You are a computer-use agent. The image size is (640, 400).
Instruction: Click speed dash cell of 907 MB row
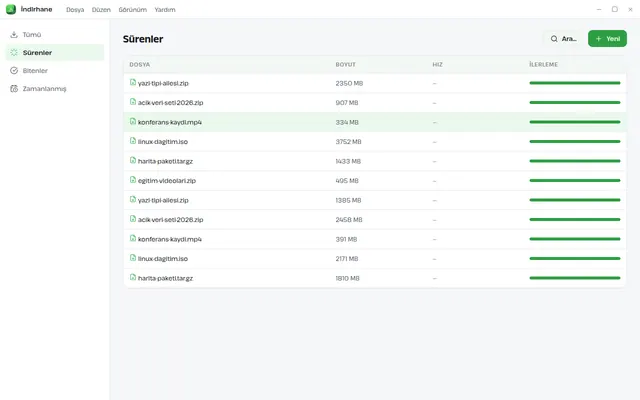tap(435, 103)
